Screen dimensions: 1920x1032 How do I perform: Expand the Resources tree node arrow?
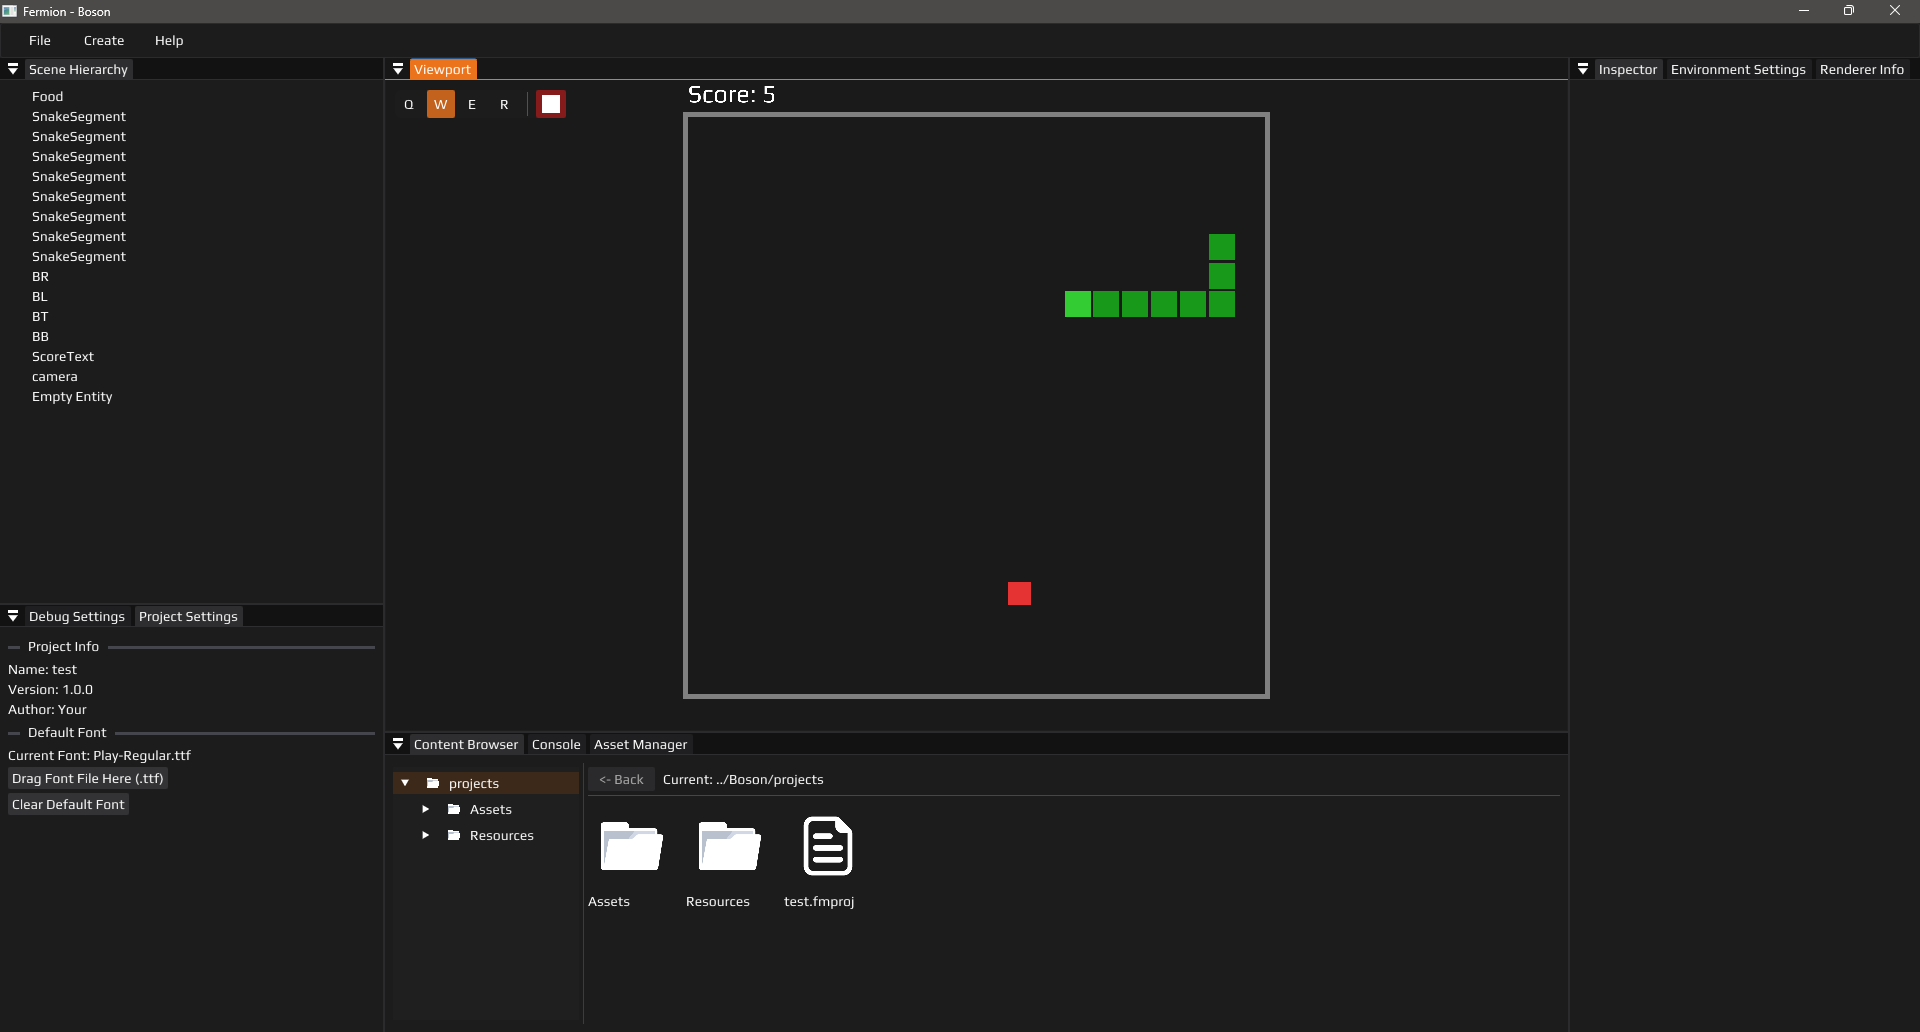click(x=425, y=835)
